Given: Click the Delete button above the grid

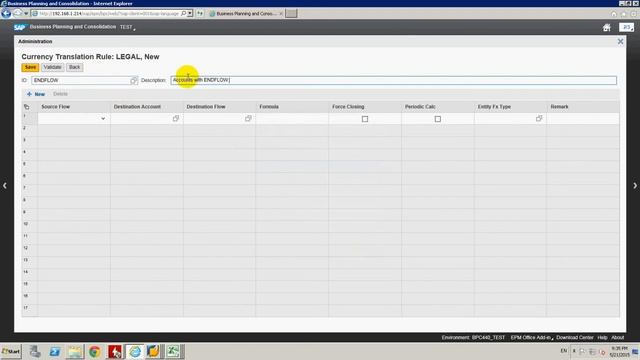Looking at the screenshot, I should (60, 94).
